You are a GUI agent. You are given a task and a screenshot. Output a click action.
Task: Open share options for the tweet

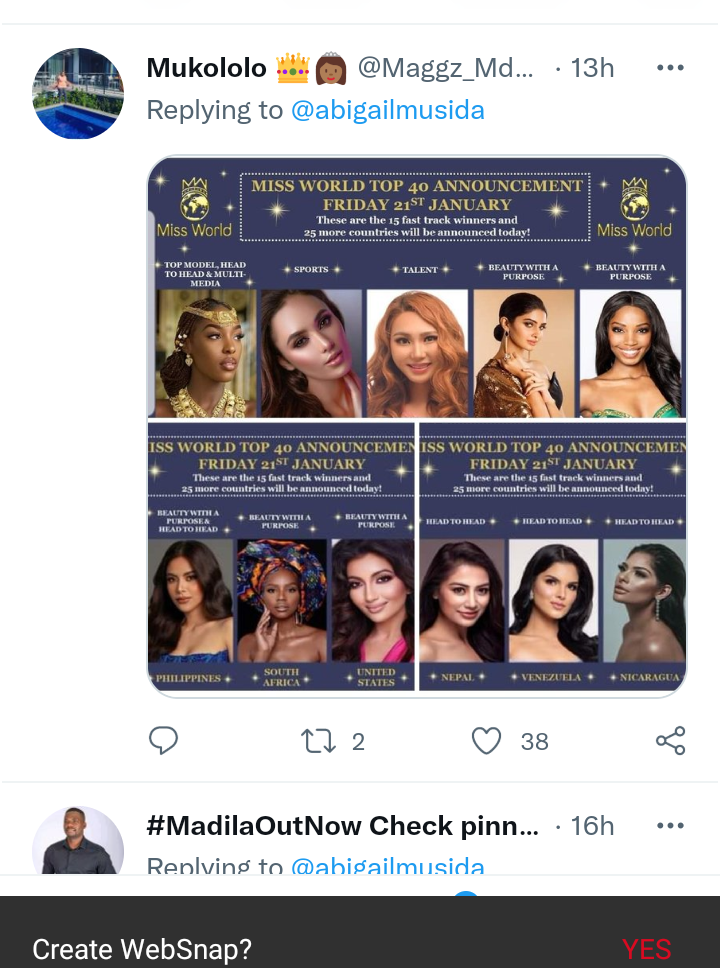click(671, 741)
